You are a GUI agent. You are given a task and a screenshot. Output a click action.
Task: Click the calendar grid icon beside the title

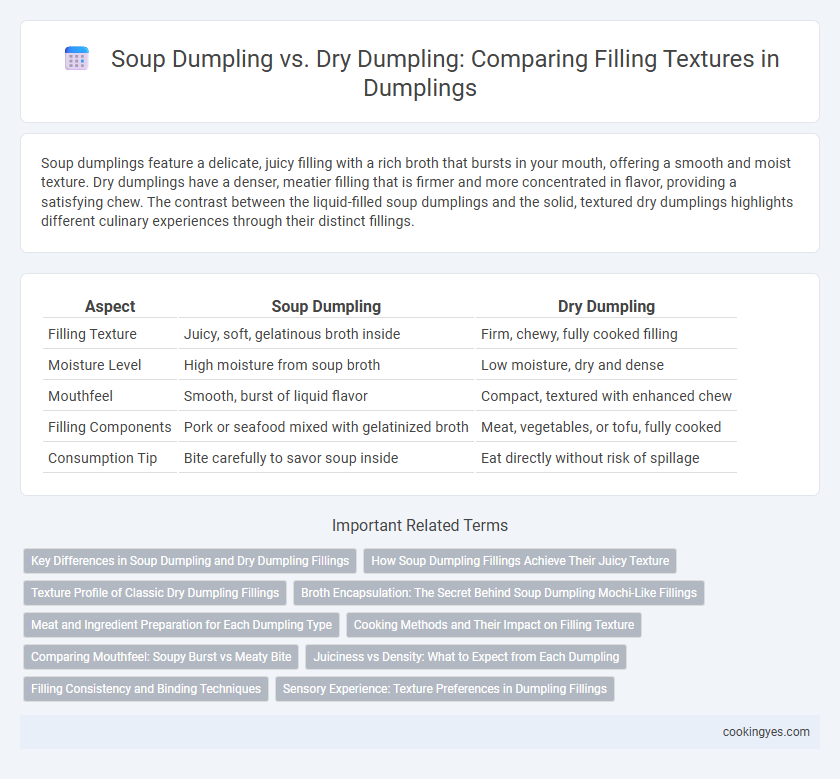pyautogui.click(x=76, y=58)
